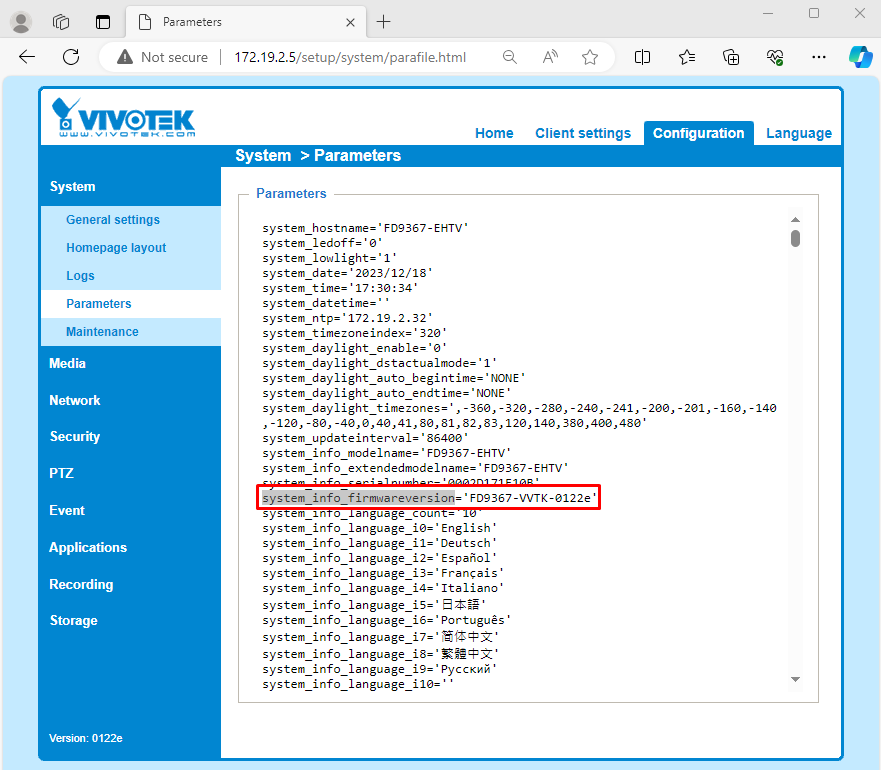Click the browser back arrow
Screen dimensions: 881x770
point(26,57)
